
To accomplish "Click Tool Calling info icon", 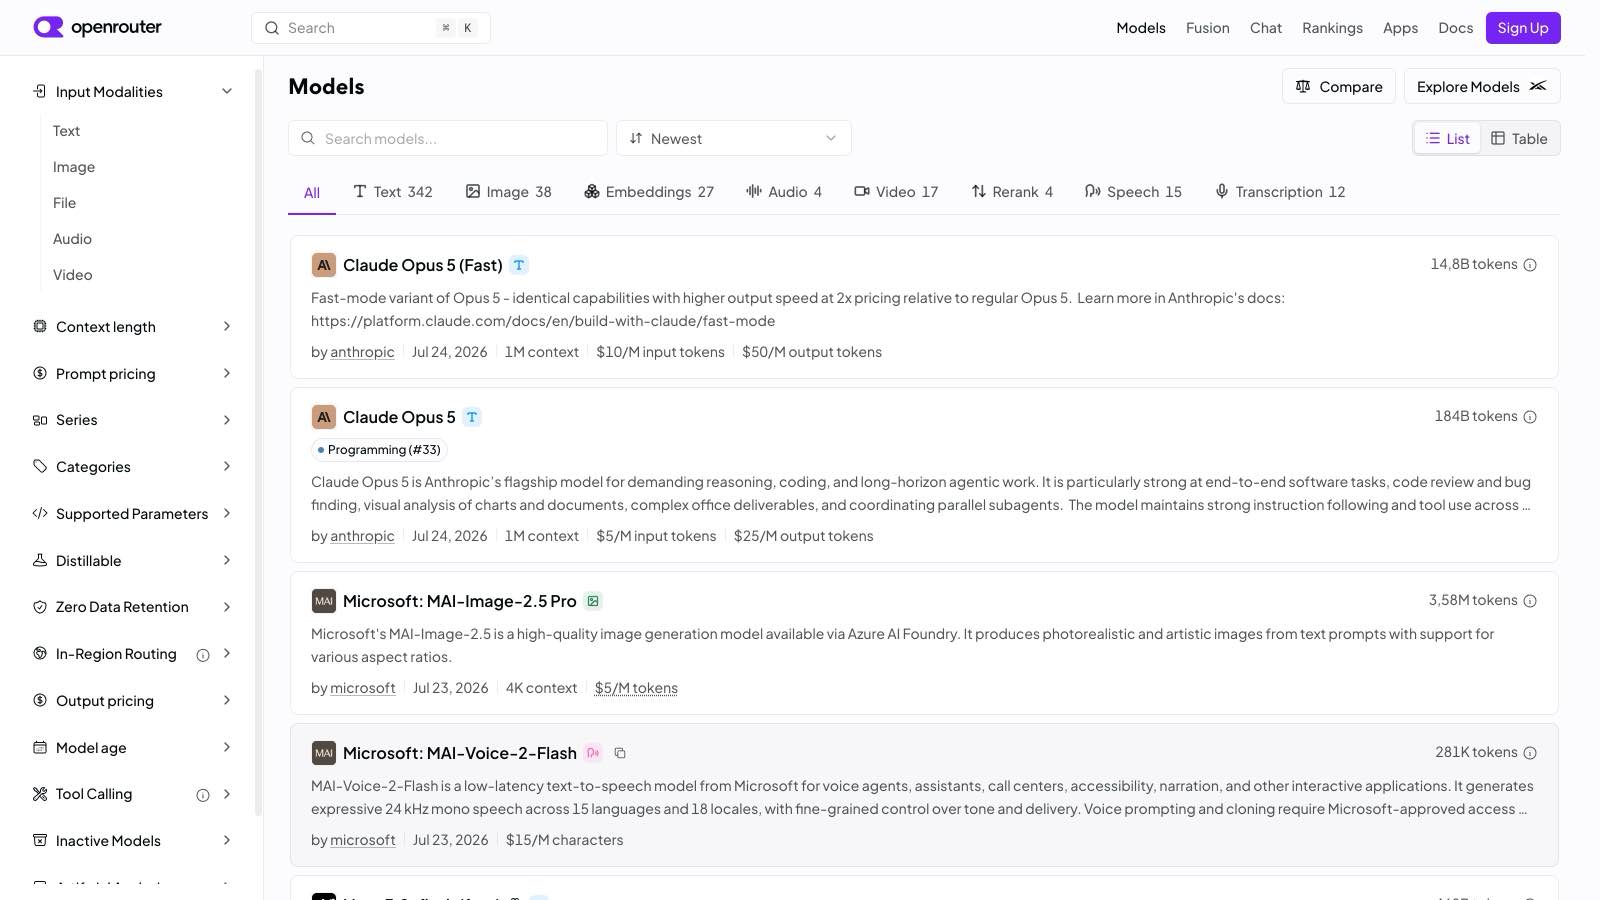I will coord(203,795).
